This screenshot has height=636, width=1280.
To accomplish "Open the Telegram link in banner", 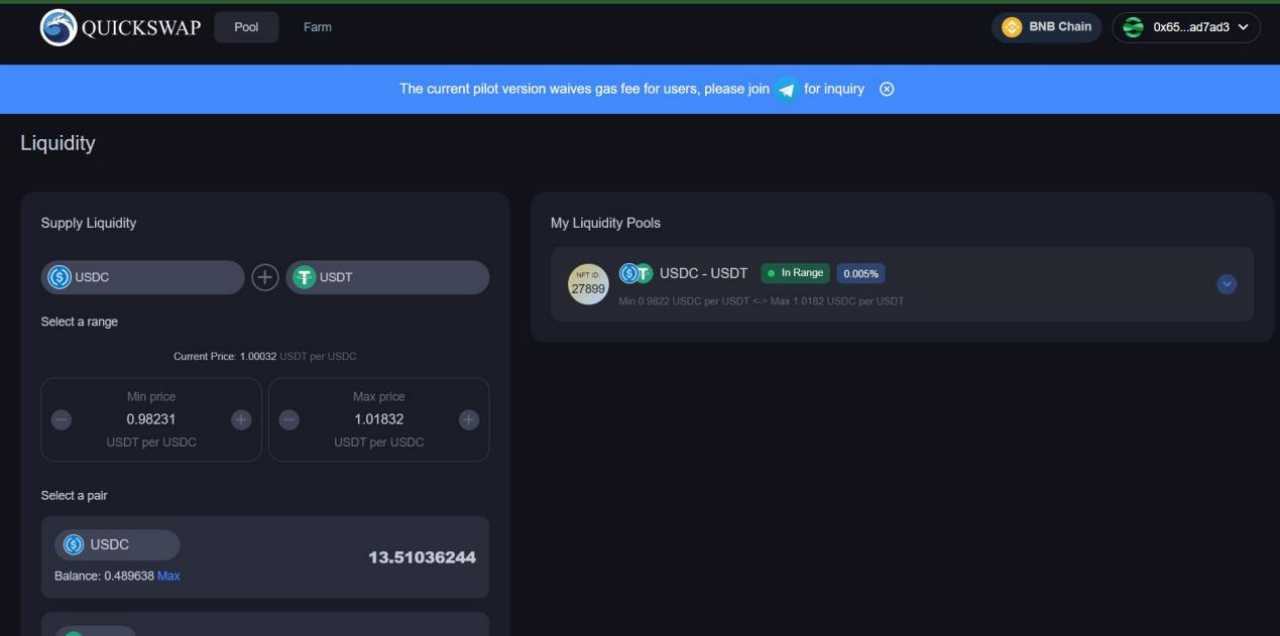I will pos(787,89).
